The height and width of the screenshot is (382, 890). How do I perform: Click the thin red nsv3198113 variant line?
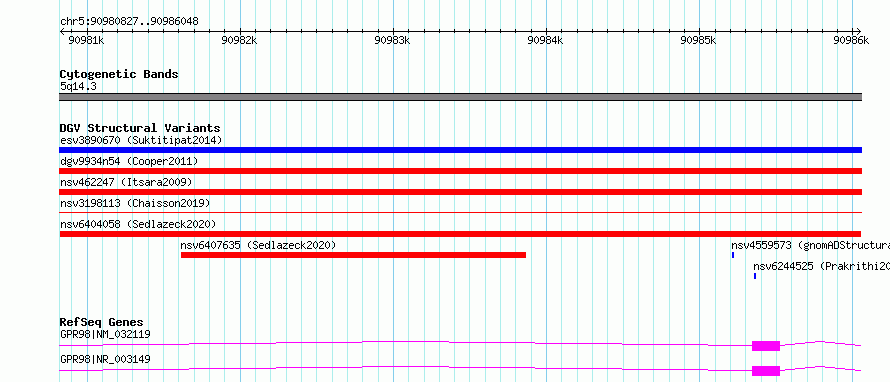point(460,212)
